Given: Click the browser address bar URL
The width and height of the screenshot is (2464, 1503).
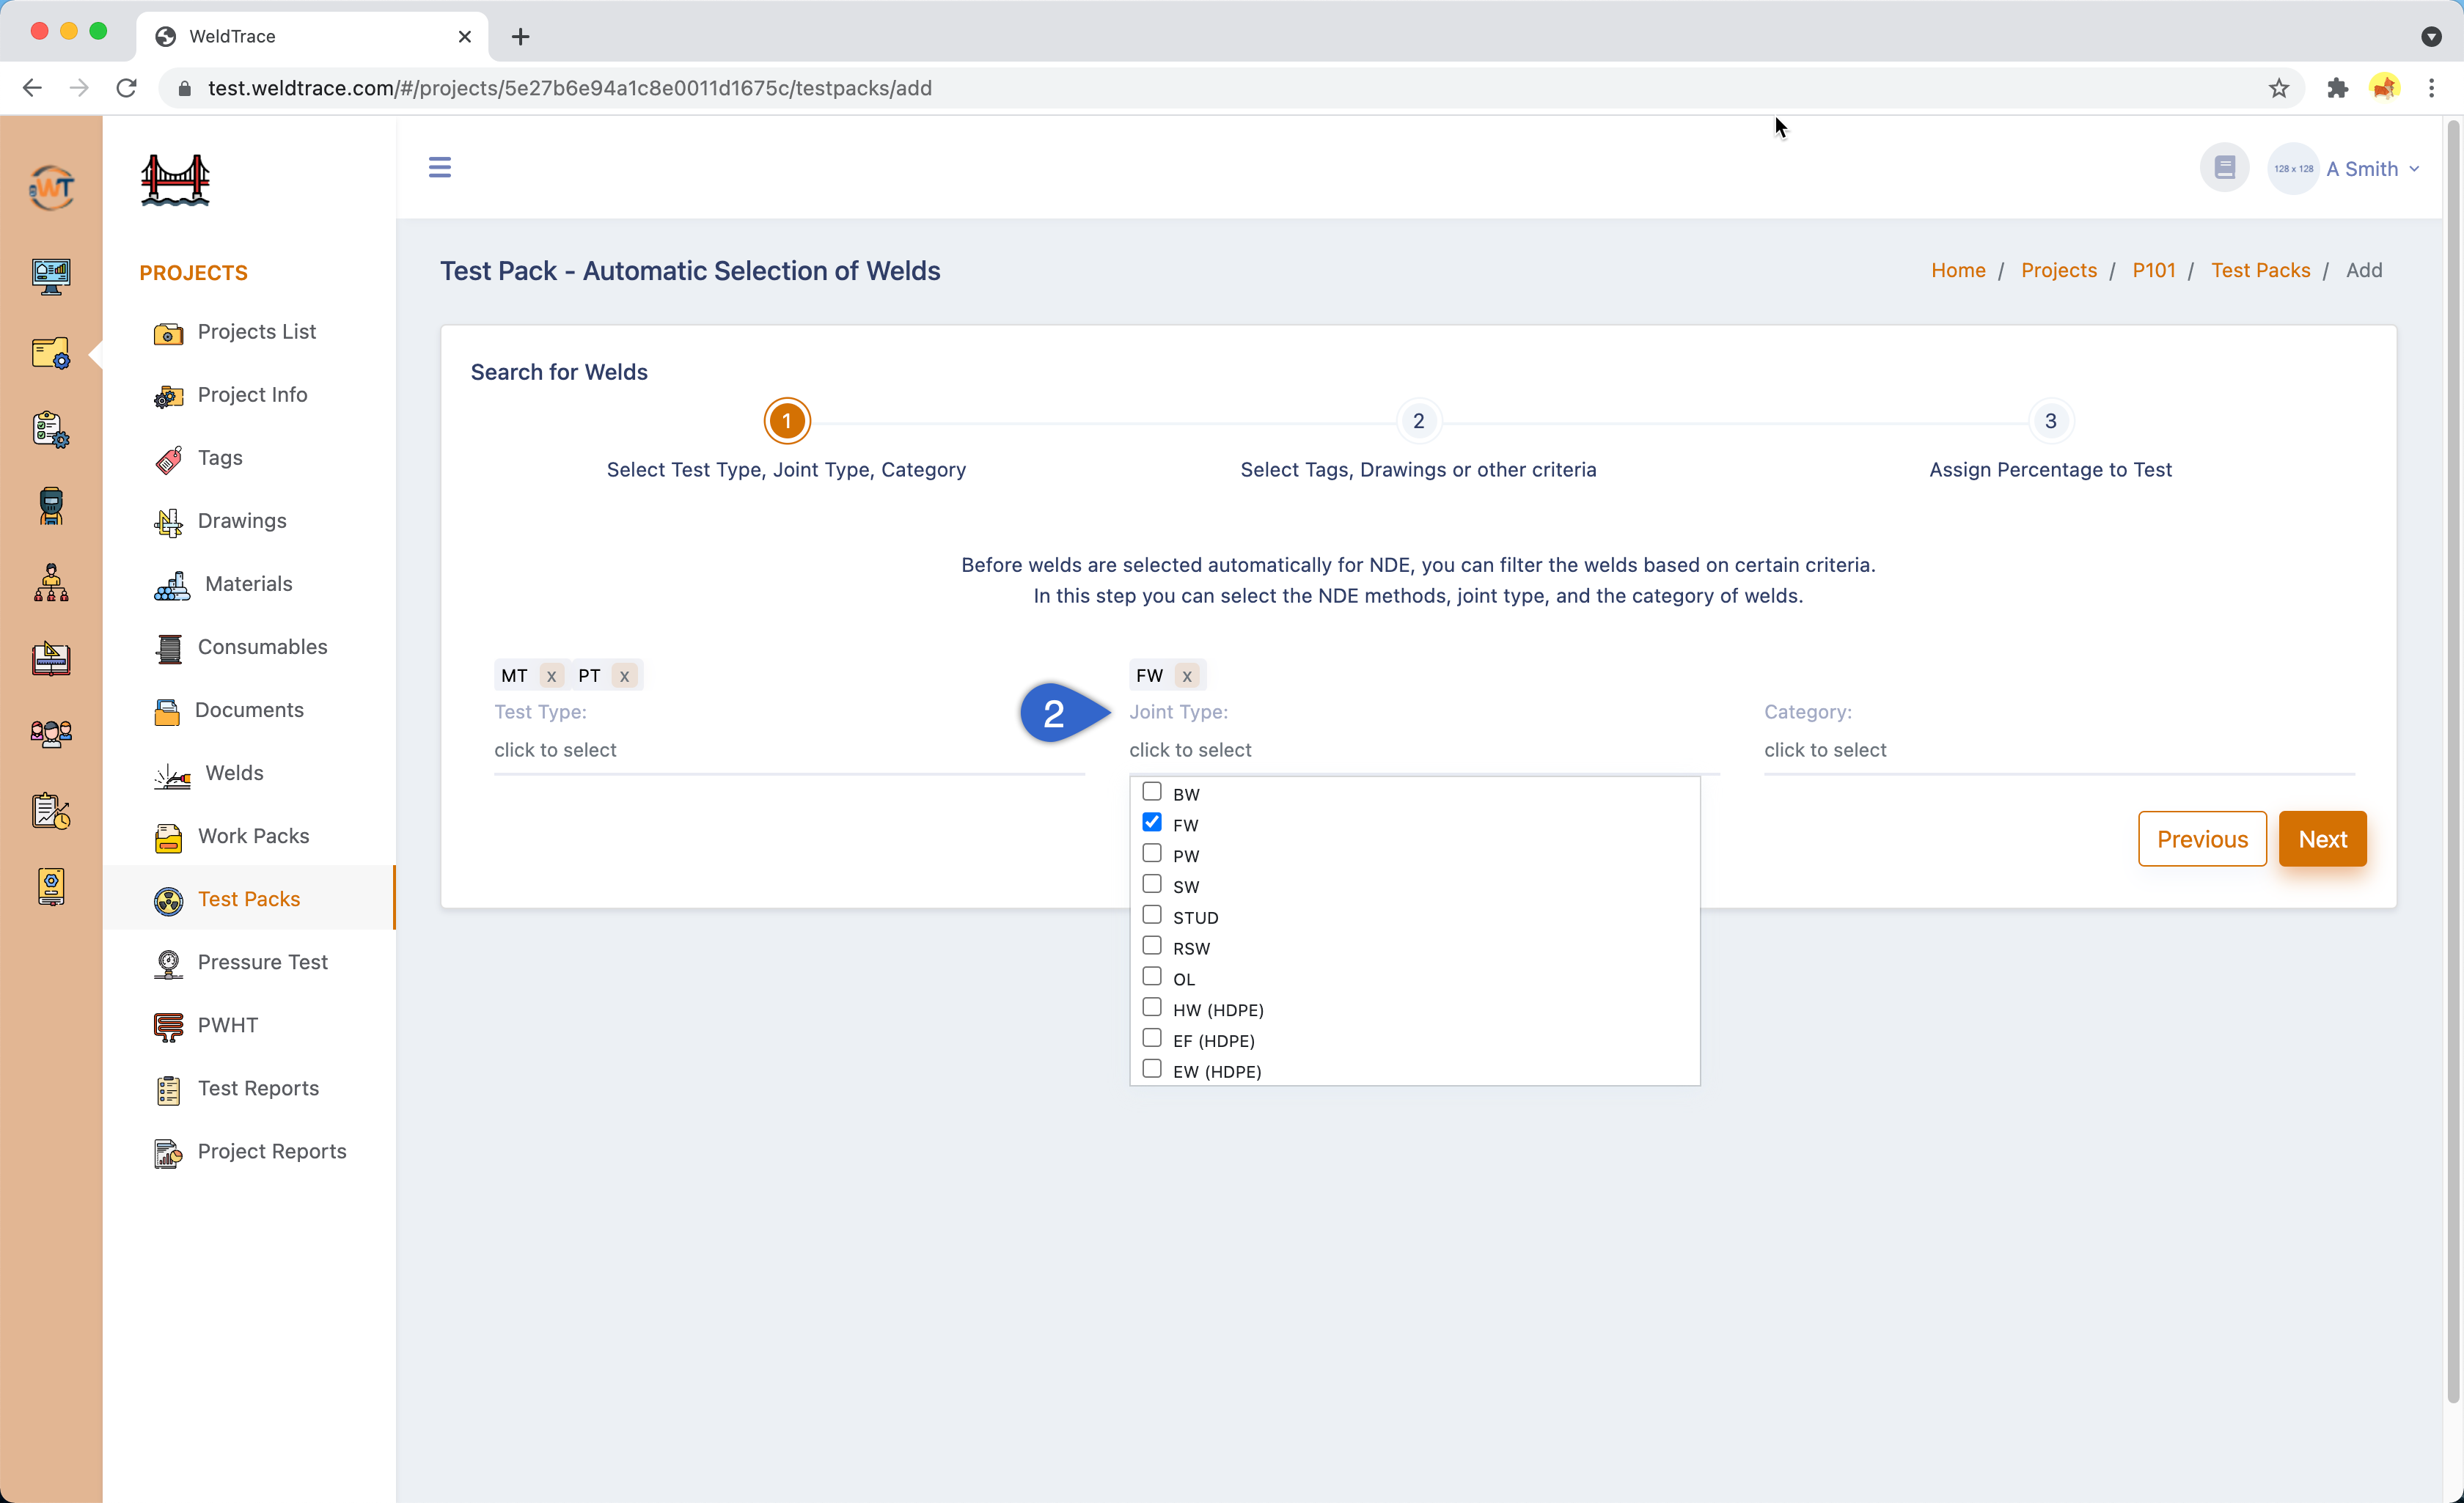Looking at the screenshot, I should pos(570,88).
